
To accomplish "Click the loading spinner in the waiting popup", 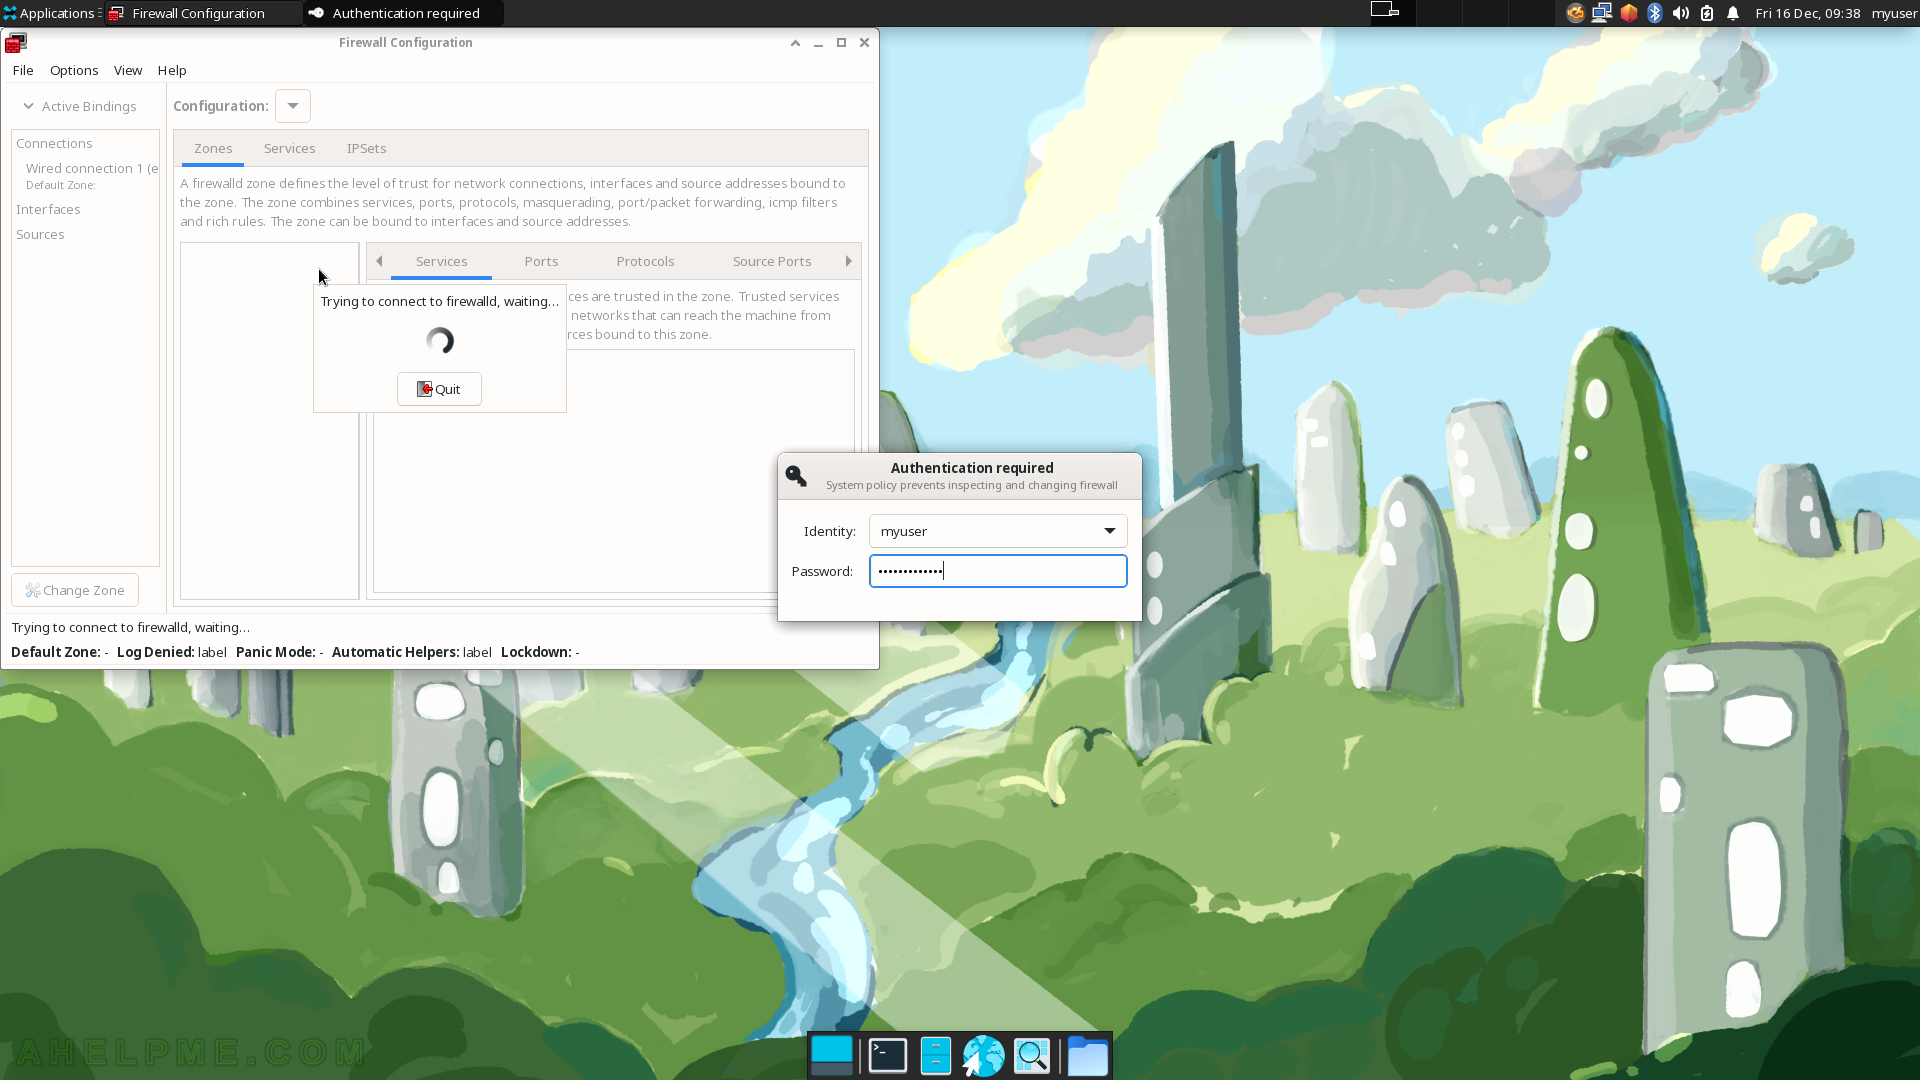I will coord(440,341).
